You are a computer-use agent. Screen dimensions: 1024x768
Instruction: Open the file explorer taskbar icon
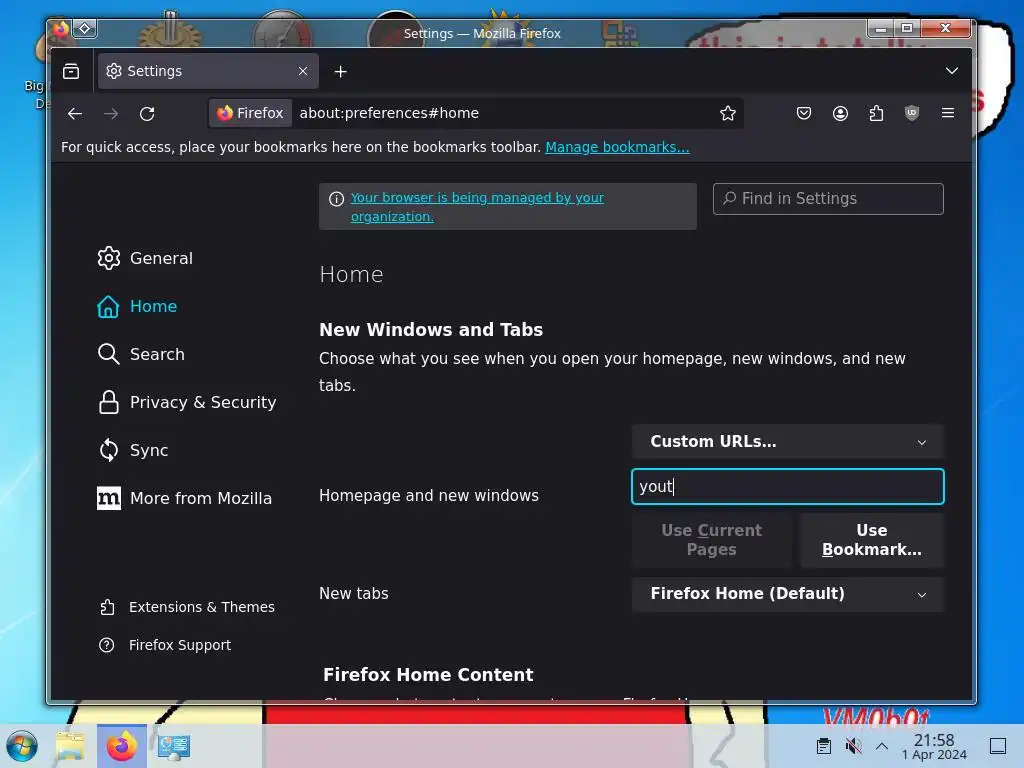tap(70, 746)
